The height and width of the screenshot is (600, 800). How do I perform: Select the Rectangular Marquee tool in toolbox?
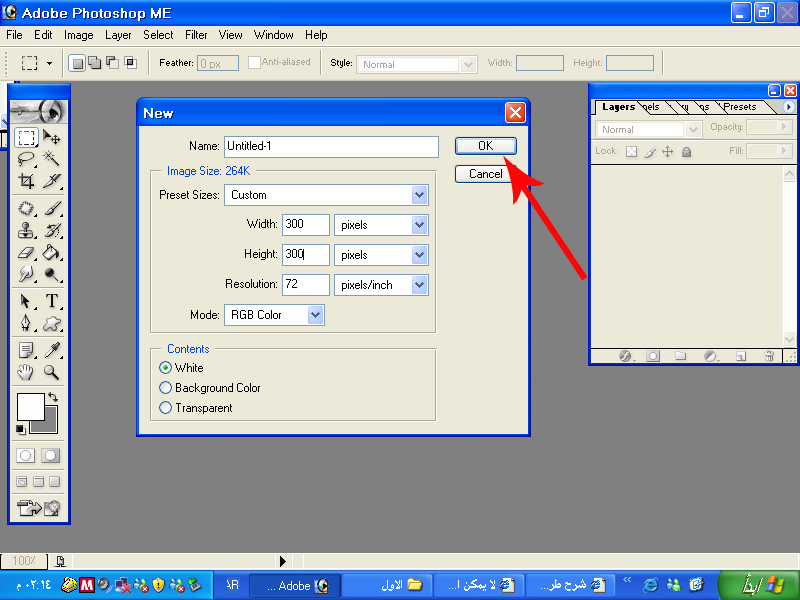(x=26, y=137)
